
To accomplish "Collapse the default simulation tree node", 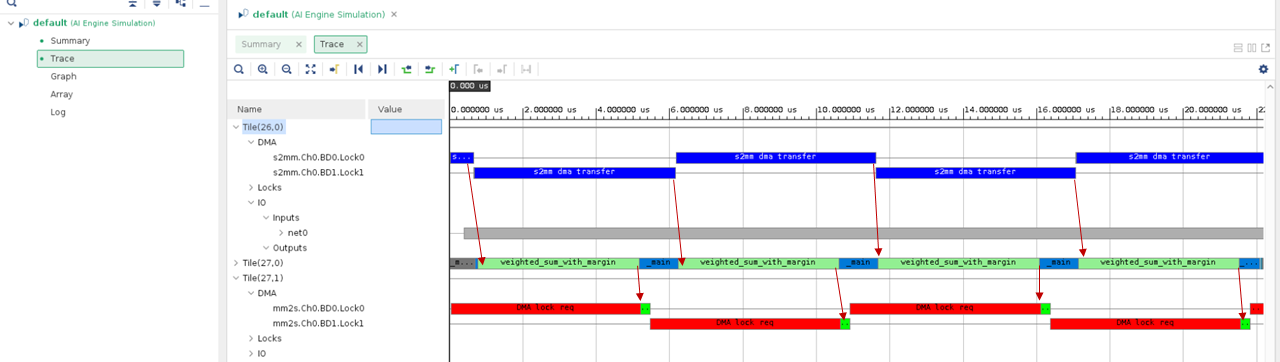I will pyautogui.click(x=11, y=22).
